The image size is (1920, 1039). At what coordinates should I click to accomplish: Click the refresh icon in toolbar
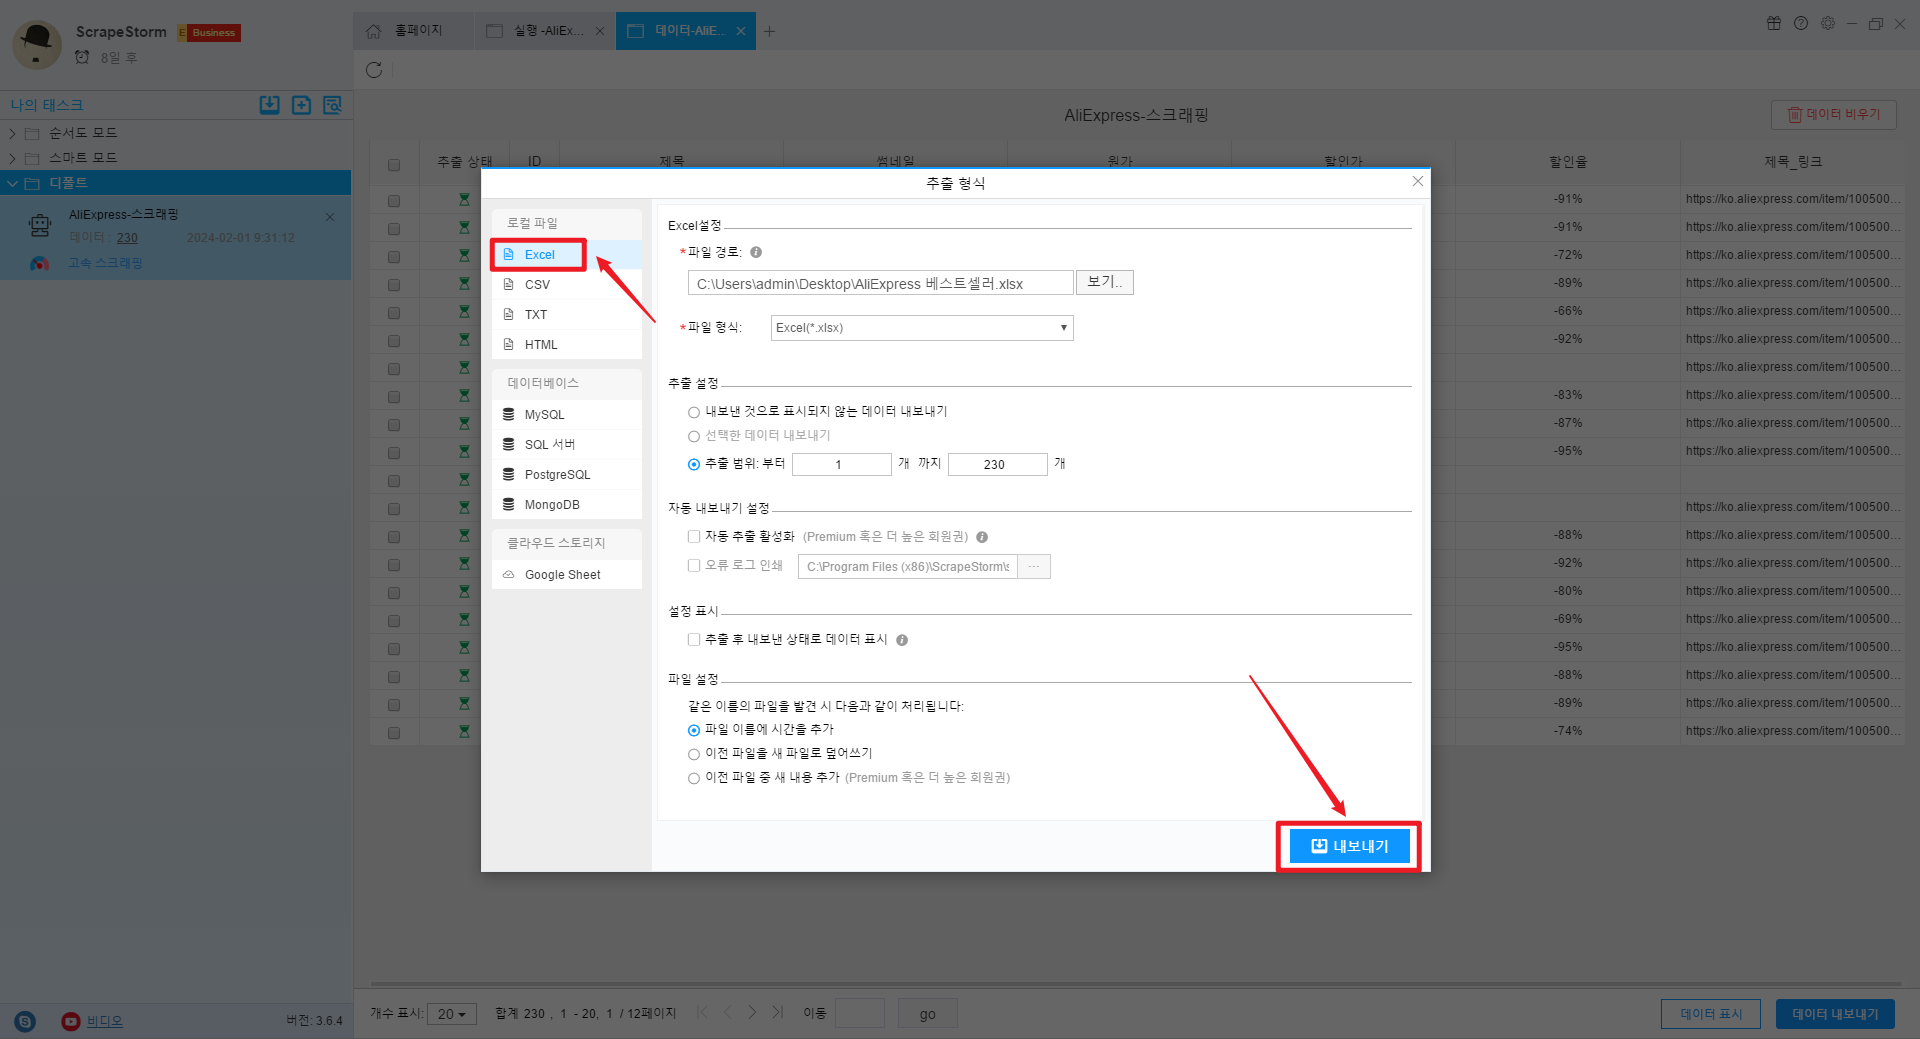tap(374, 70)
